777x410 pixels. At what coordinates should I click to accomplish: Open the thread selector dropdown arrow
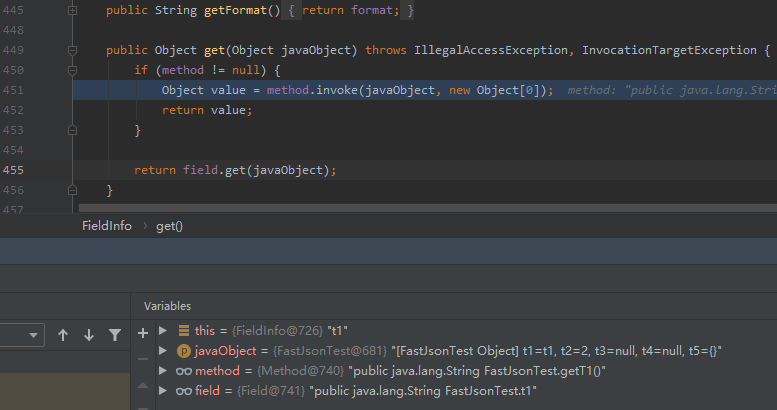[x=33, y=335]
